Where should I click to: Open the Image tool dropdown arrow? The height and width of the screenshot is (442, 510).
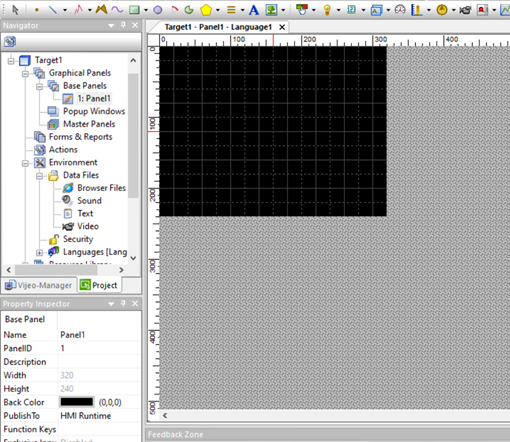point(283,10)
